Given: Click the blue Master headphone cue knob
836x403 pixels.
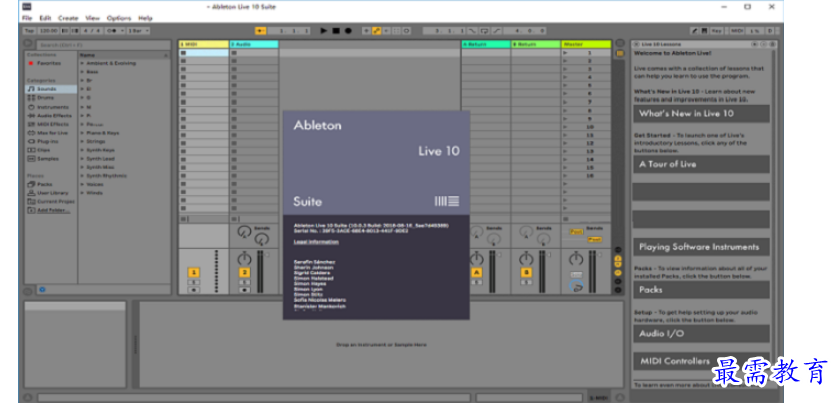Looking at the screenshot, I should (x=576, y=287).
